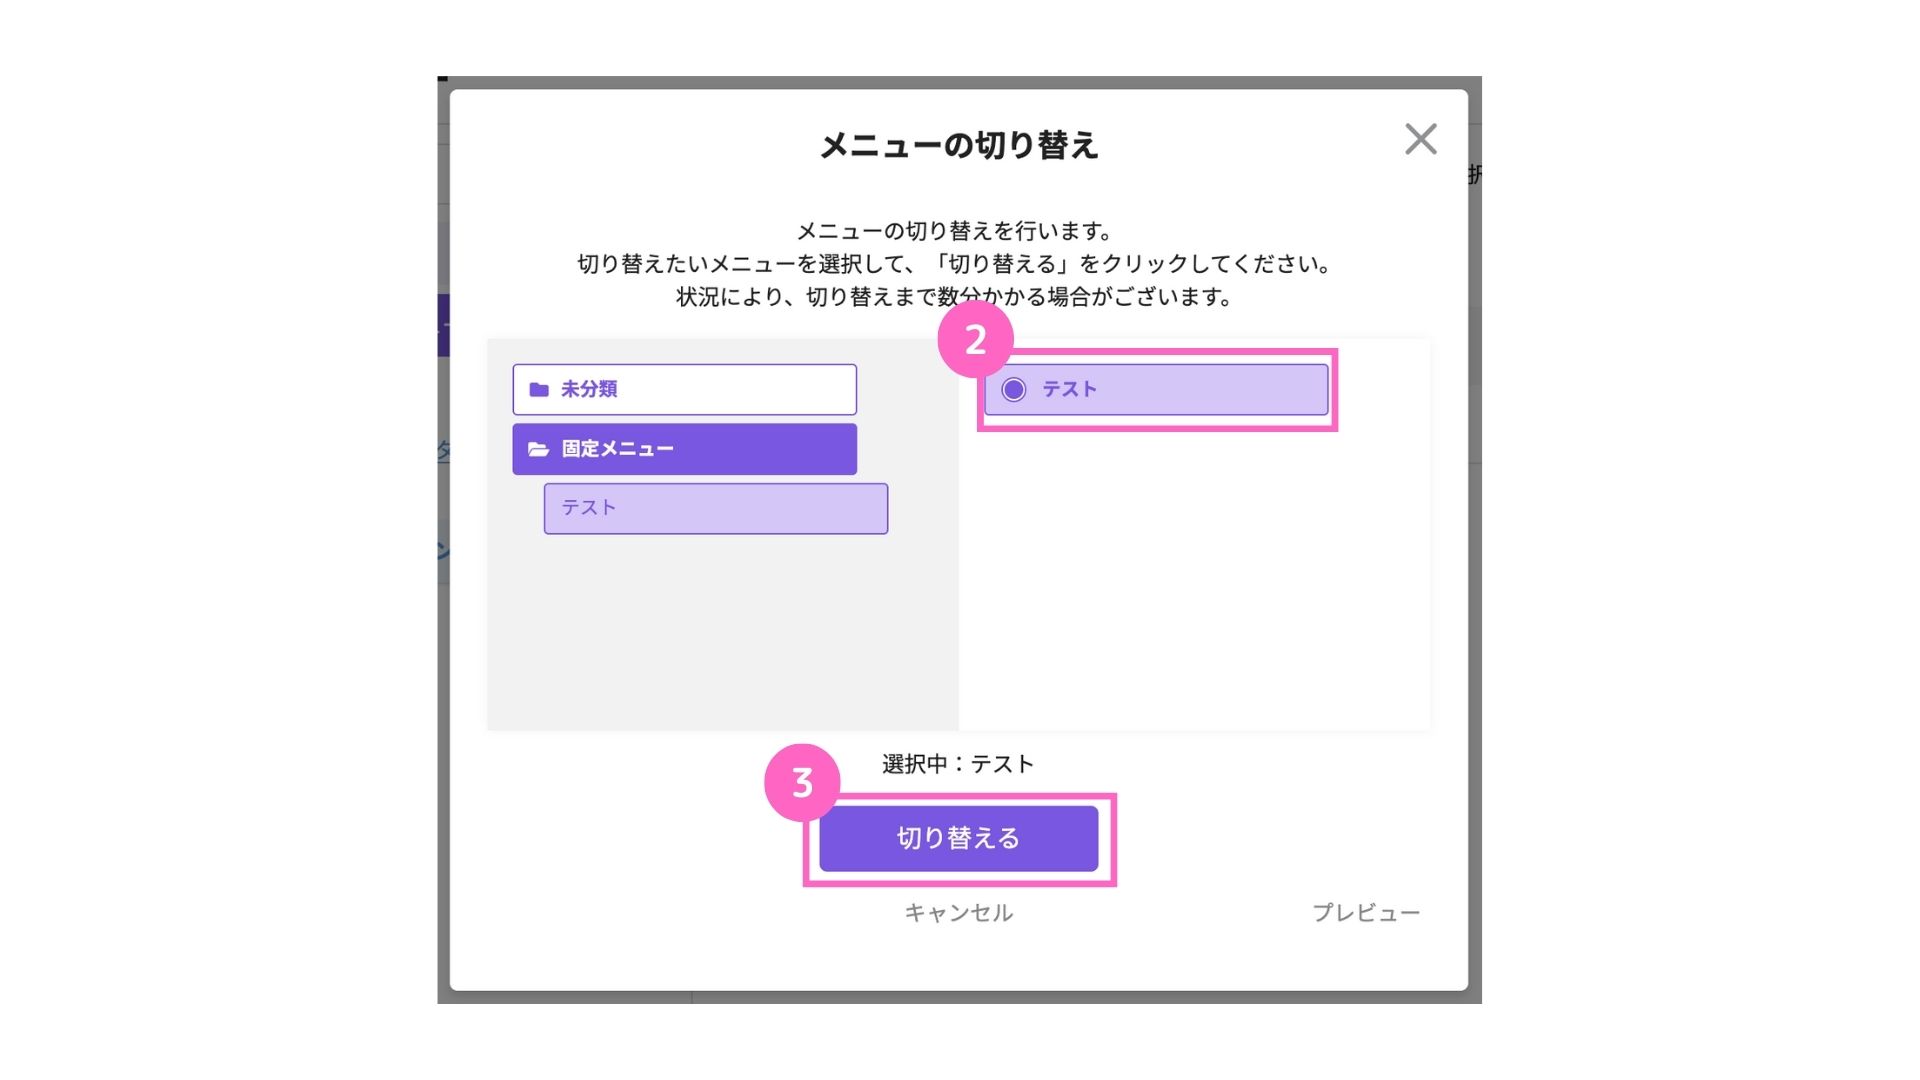The width and height of the screenshot is (1920, 1080).
Task: Select テスト nested under 固定メニュー
Action: pos(716,508)
